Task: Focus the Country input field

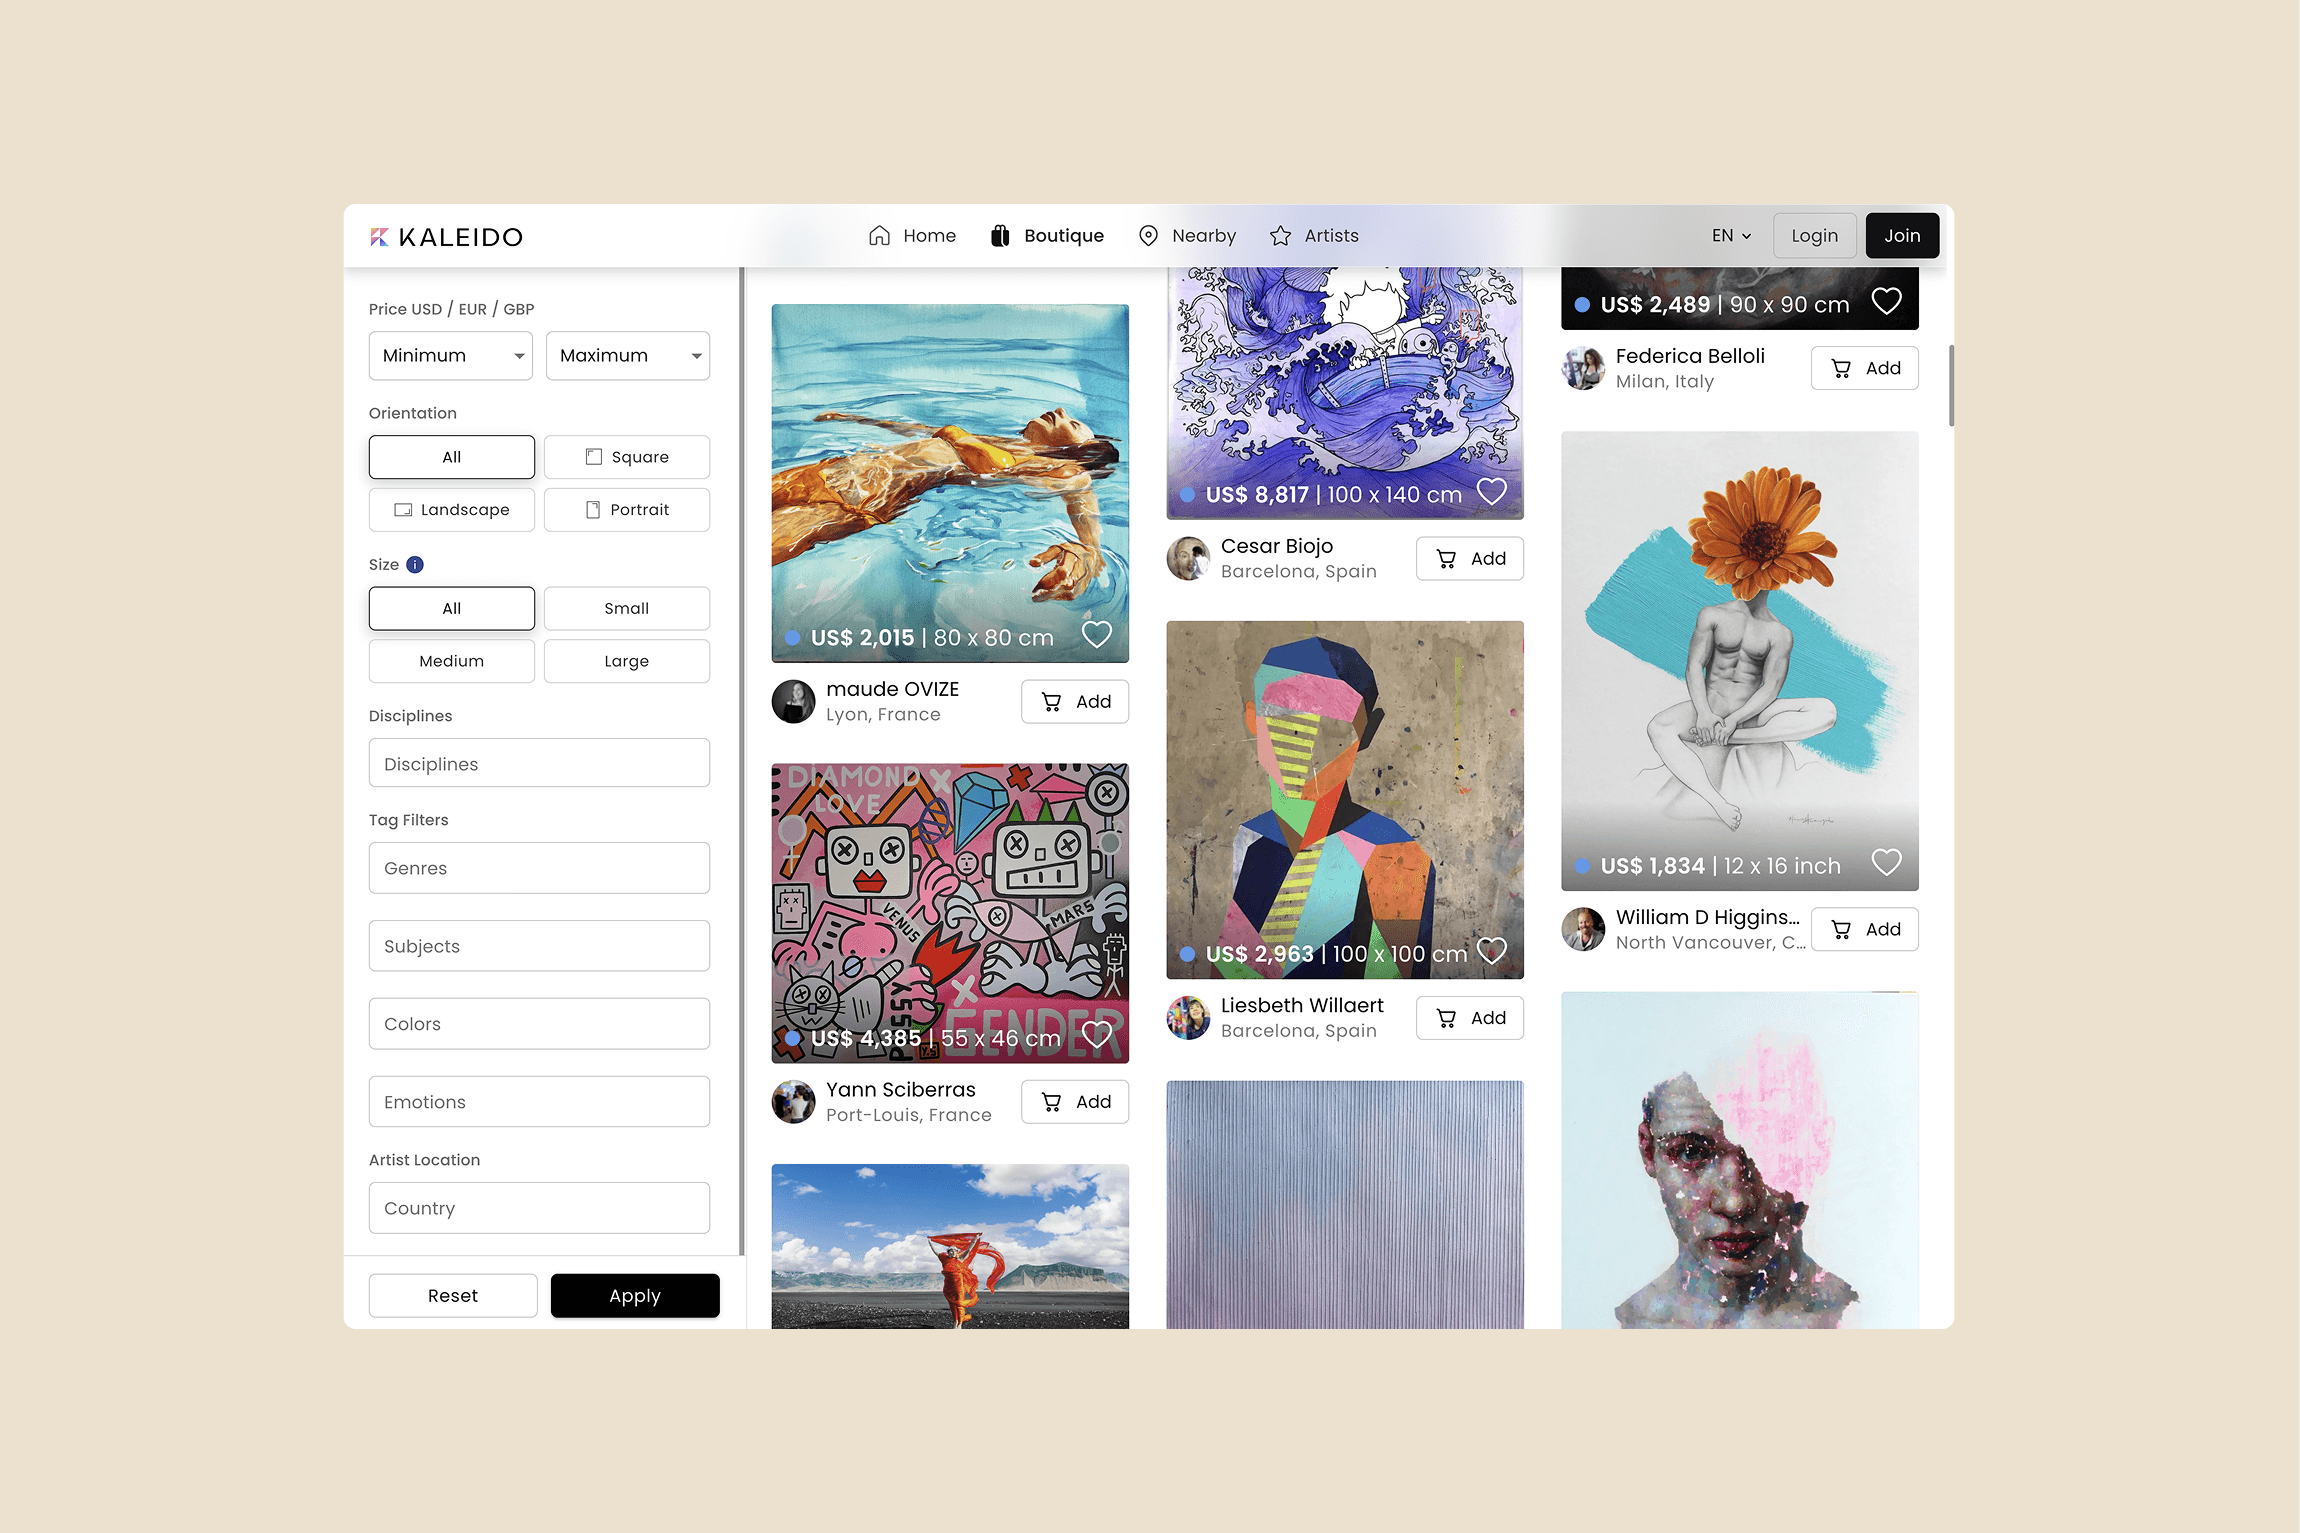Action: coord(540,1208)
